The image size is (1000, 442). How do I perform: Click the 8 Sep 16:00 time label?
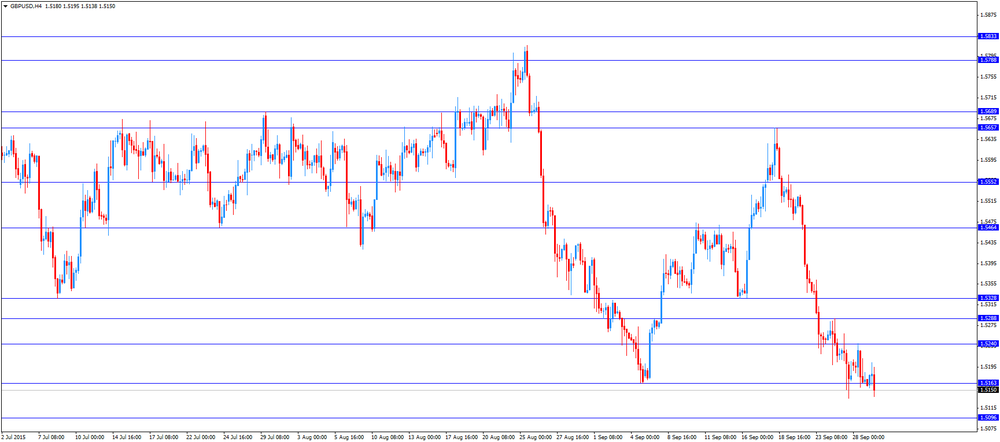682,438
